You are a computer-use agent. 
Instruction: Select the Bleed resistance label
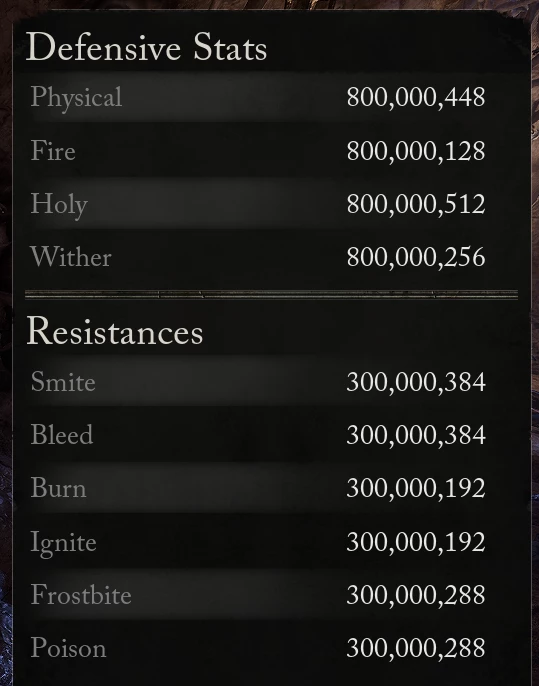pyautogui.click(x=62, y=435)
